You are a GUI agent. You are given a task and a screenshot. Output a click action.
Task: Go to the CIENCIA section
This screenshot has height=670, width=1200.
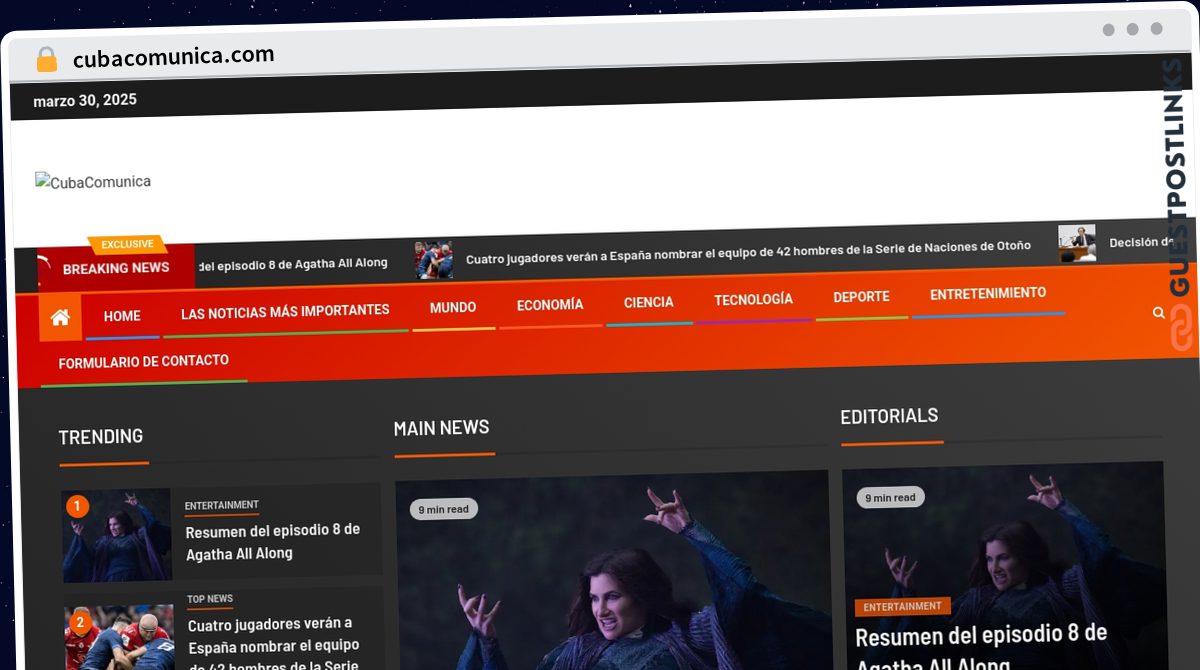pos(649,302)
